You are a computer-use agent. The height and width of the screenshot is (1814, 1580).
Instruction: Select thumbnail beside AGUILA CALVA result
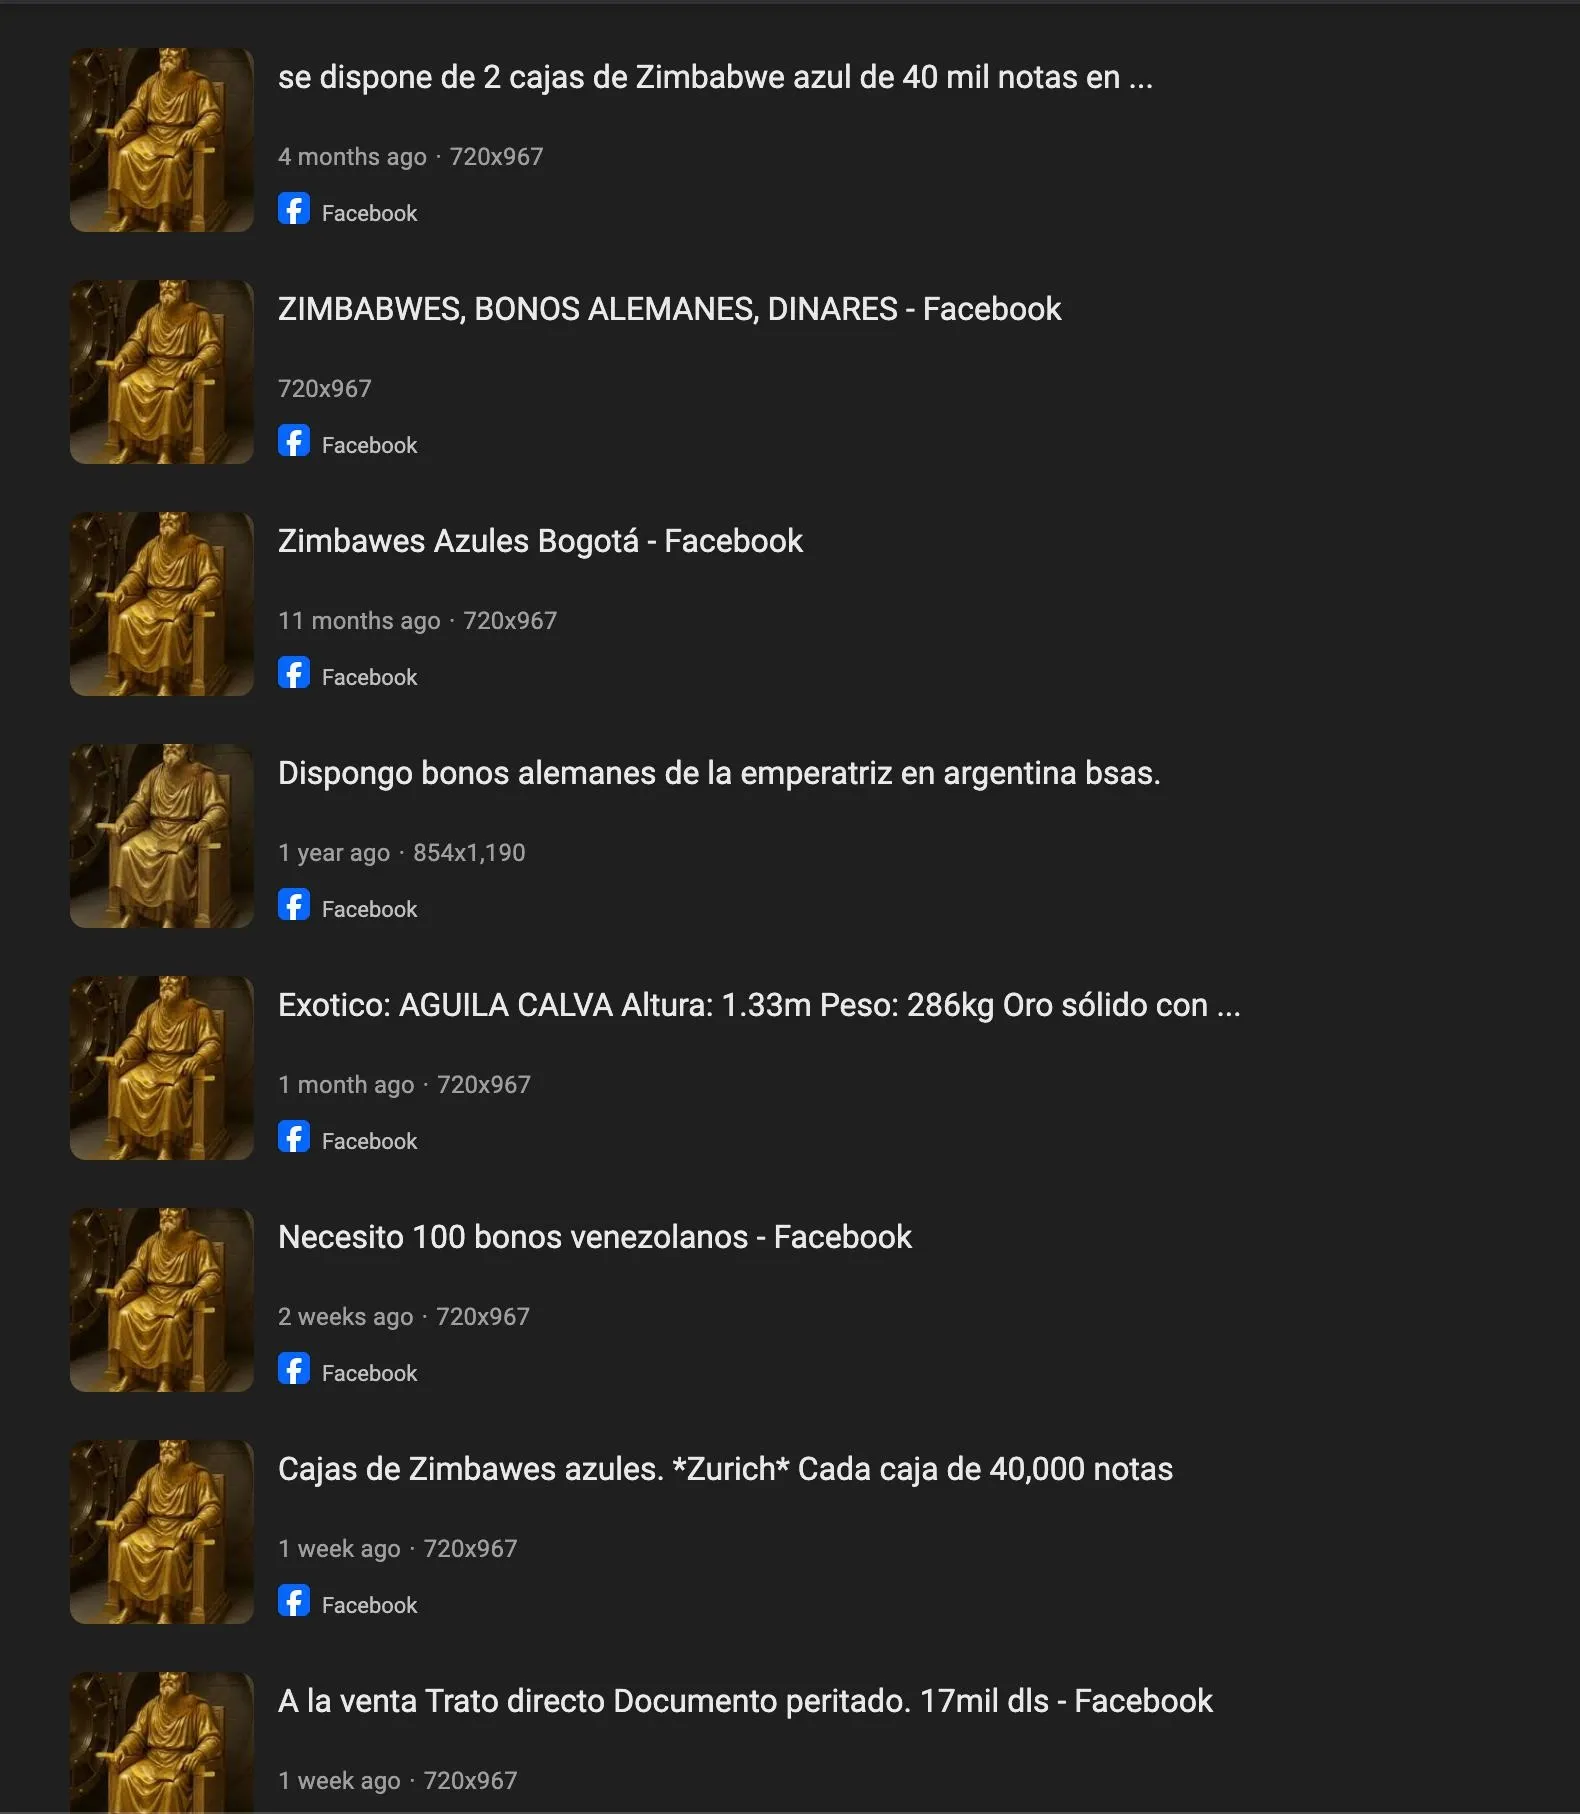(162, 1068)
